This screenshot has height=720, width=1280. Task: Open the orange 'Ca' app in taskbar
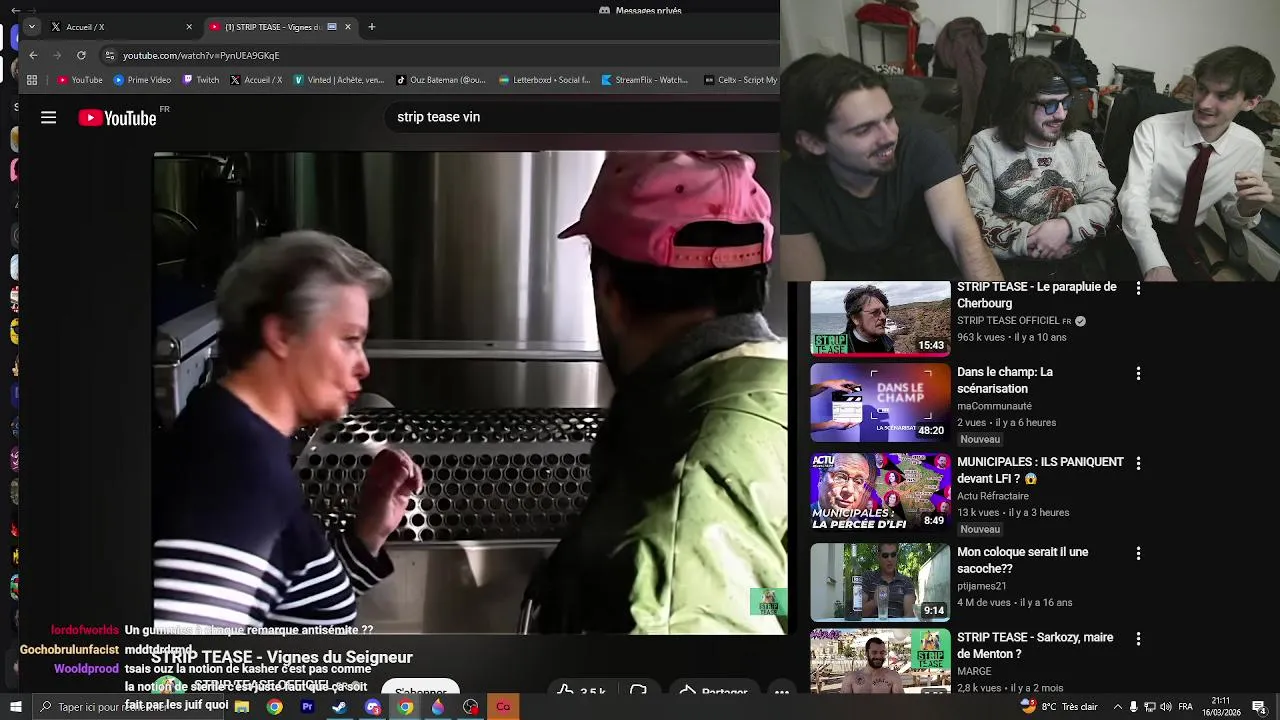click(x=503, y=707)
